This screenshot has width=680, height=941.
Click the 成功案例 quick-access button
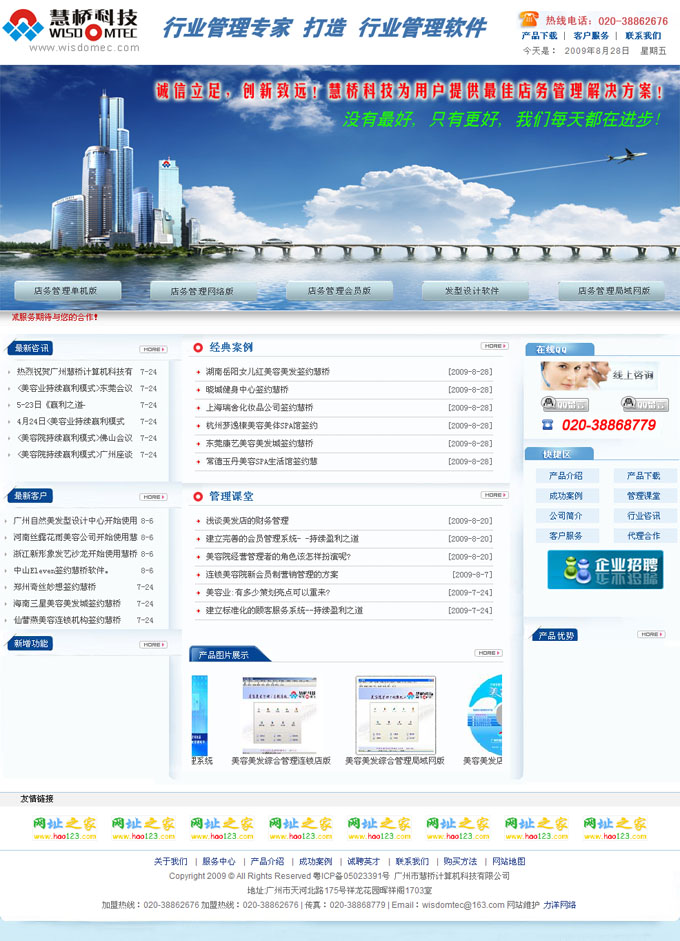pos(565,496)
